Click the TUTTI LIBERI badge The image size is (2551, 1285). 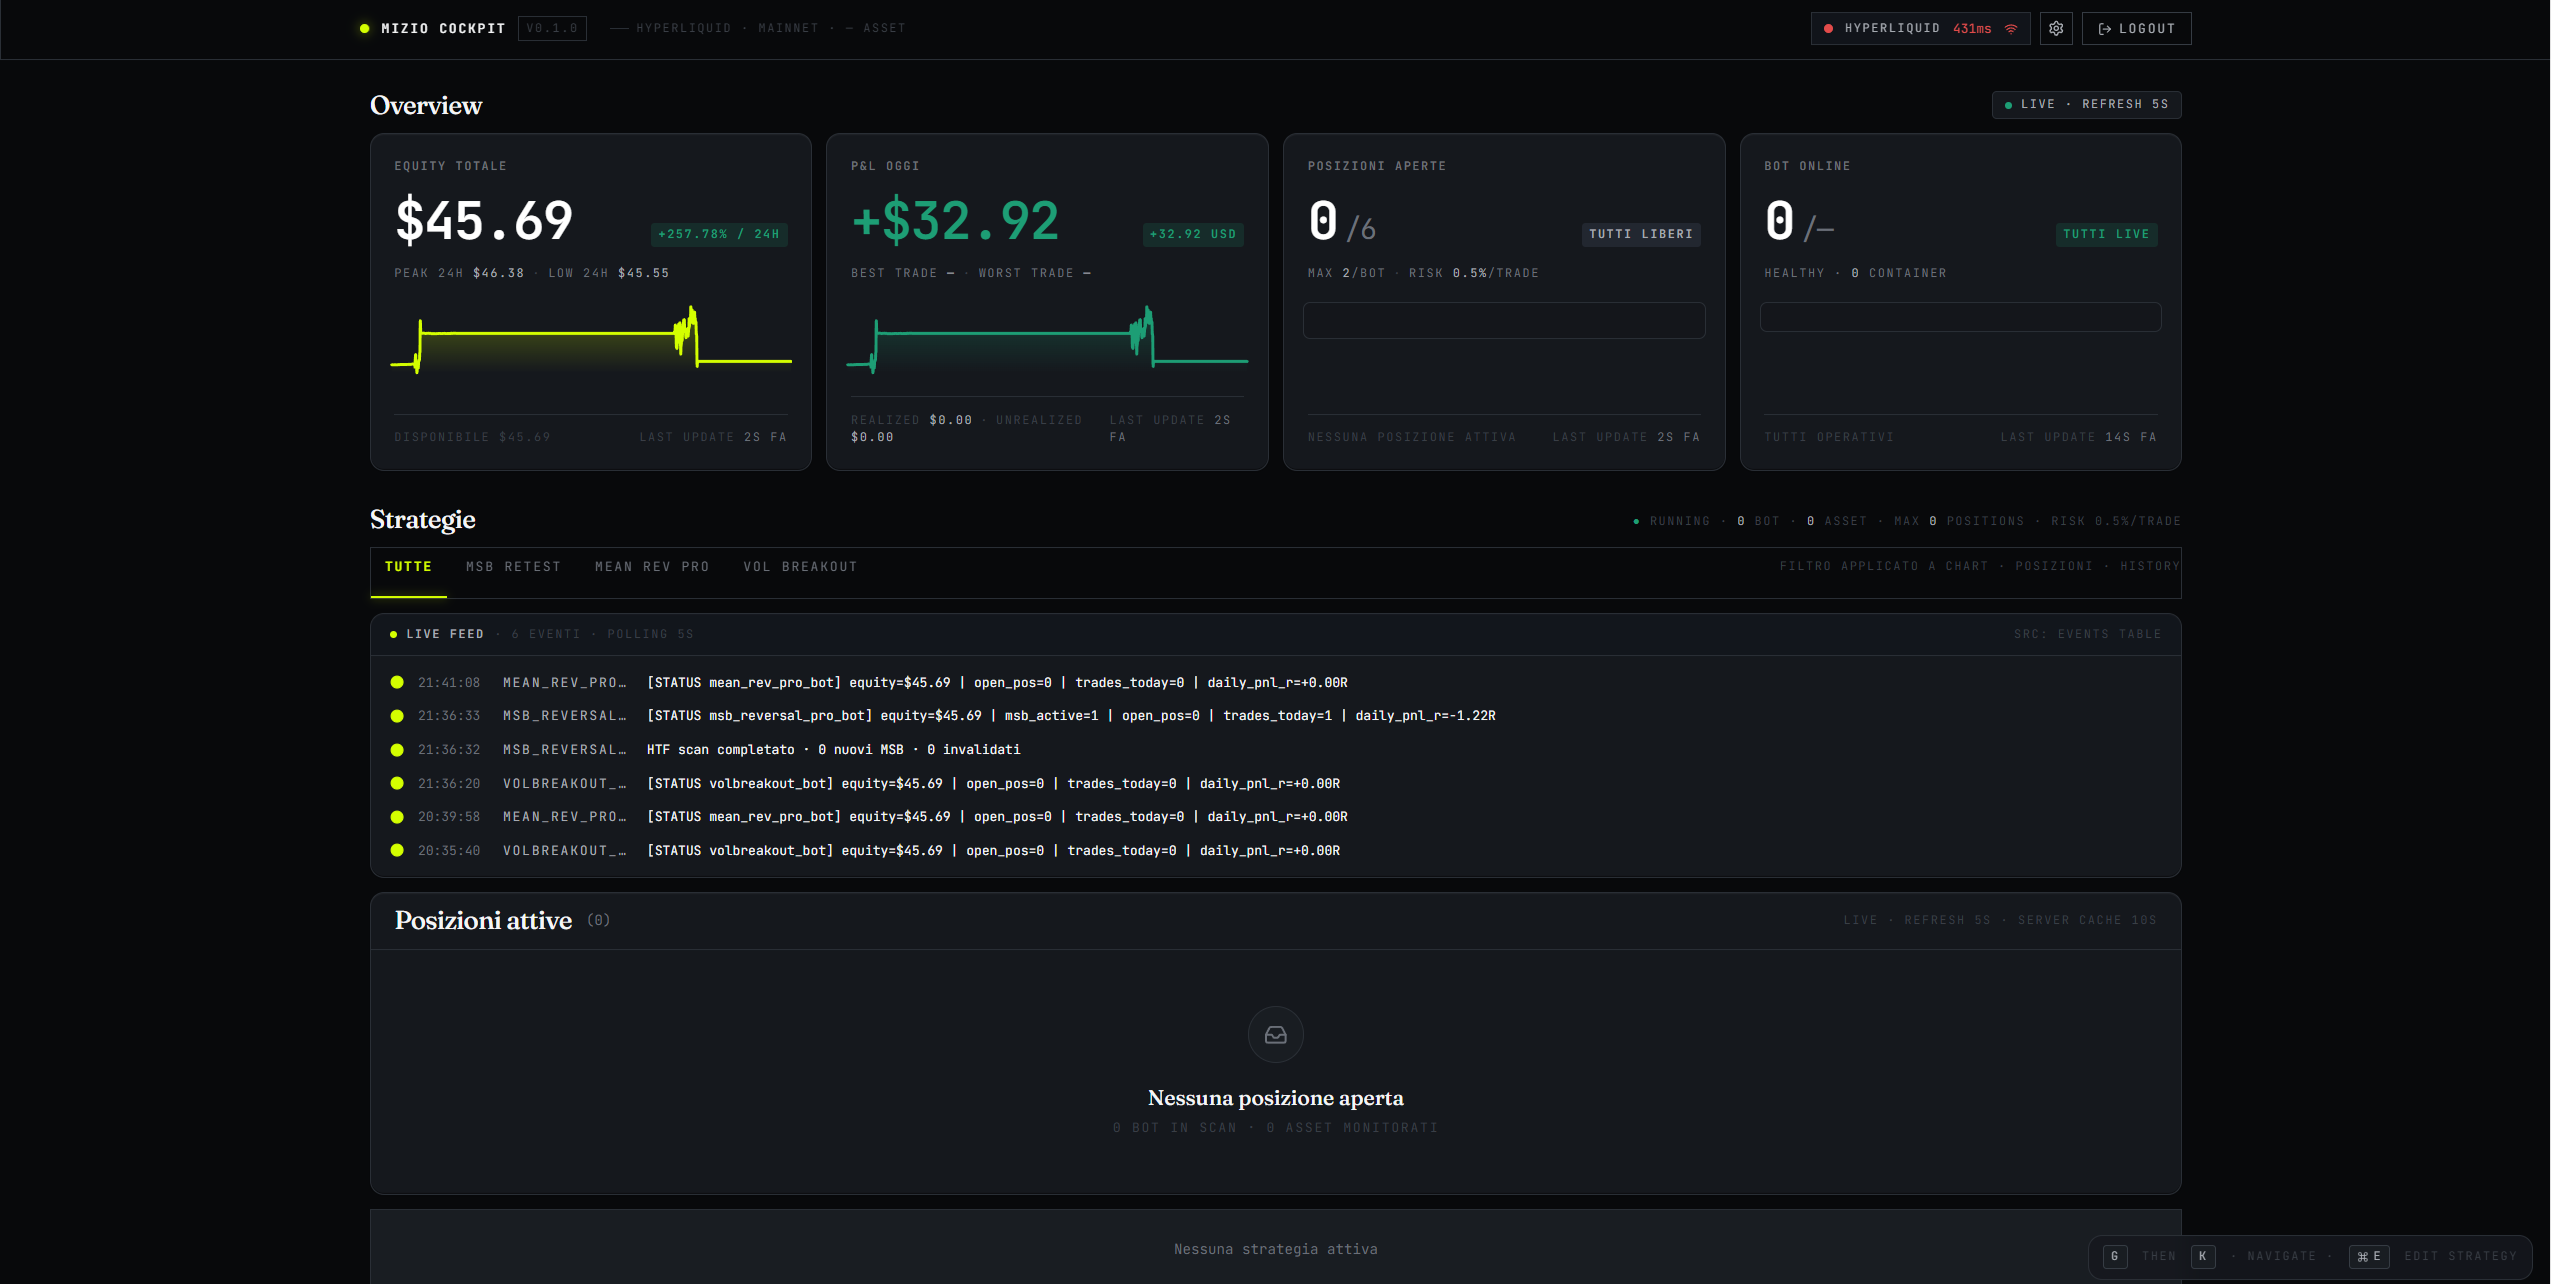(1641, 234)
